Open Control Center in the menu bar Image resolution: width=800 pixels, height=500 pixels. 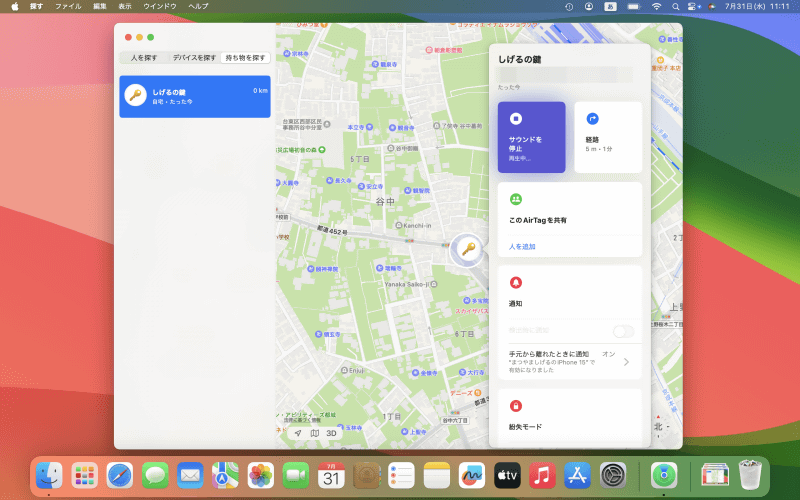click(x=693, y=7)
